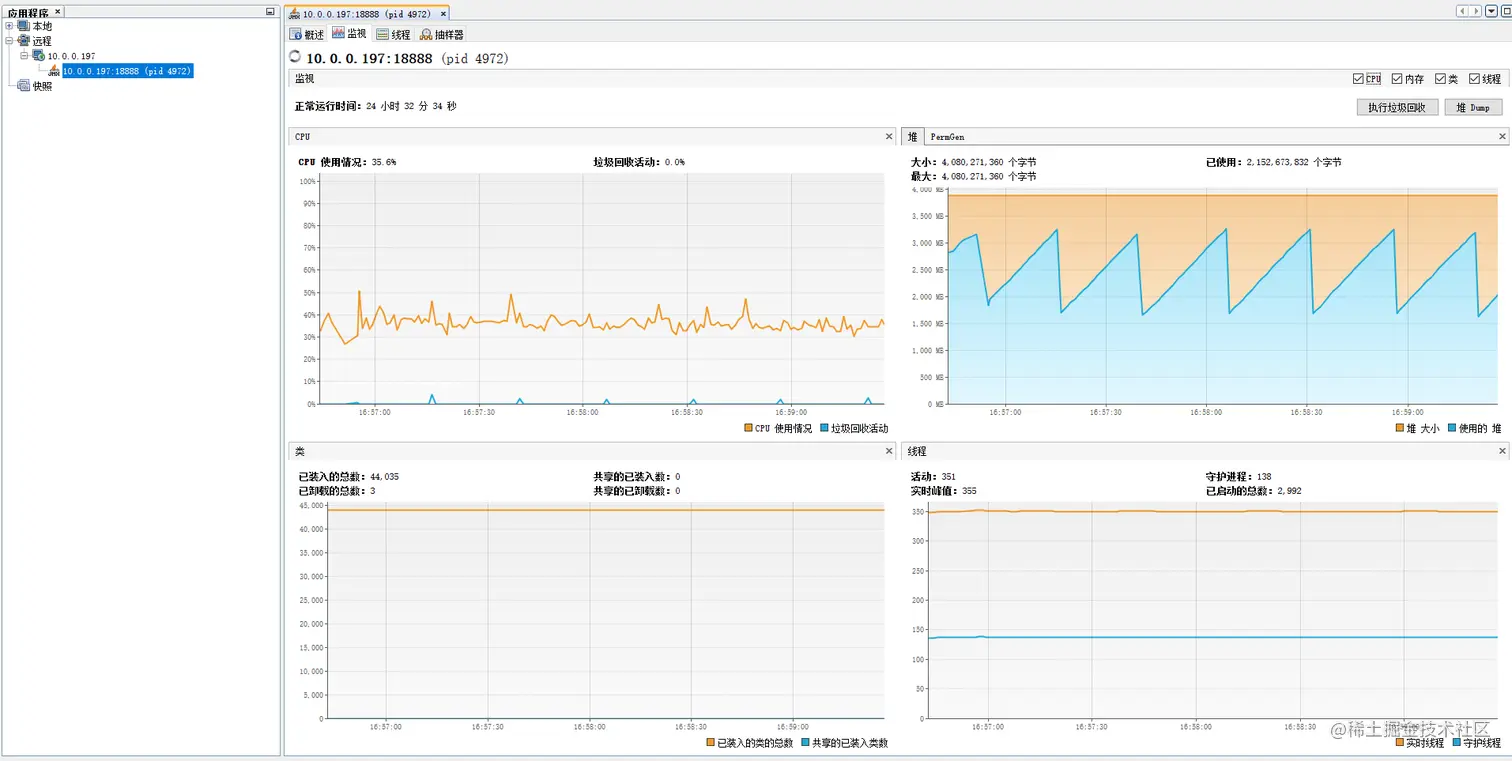Select the 10.0.0.197:18888 (pid 4972) tree node
This screenshot has width=1512, height=761.
point(126,71)
